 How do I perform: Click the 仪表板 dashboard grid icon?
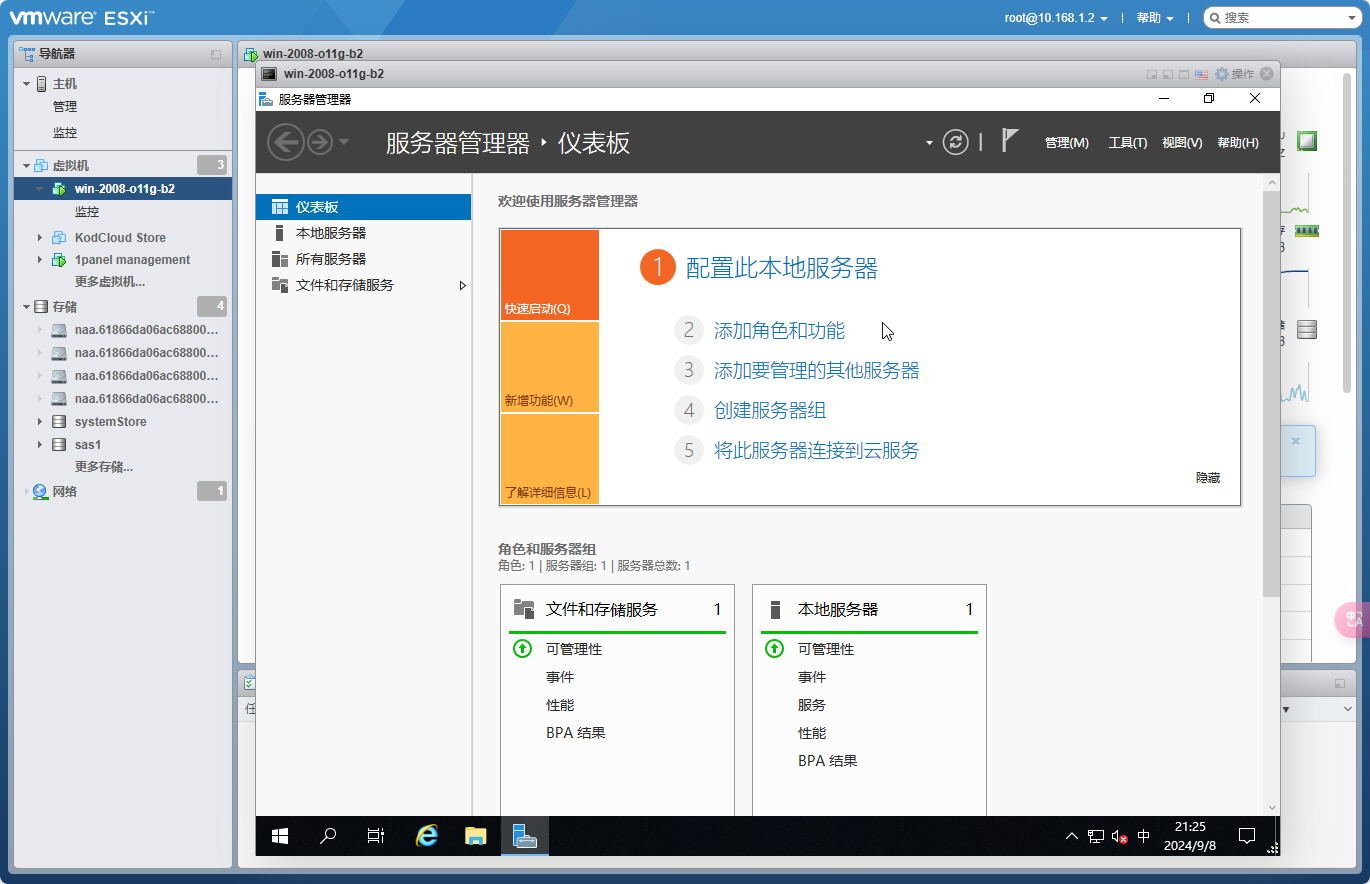point(280,207)
